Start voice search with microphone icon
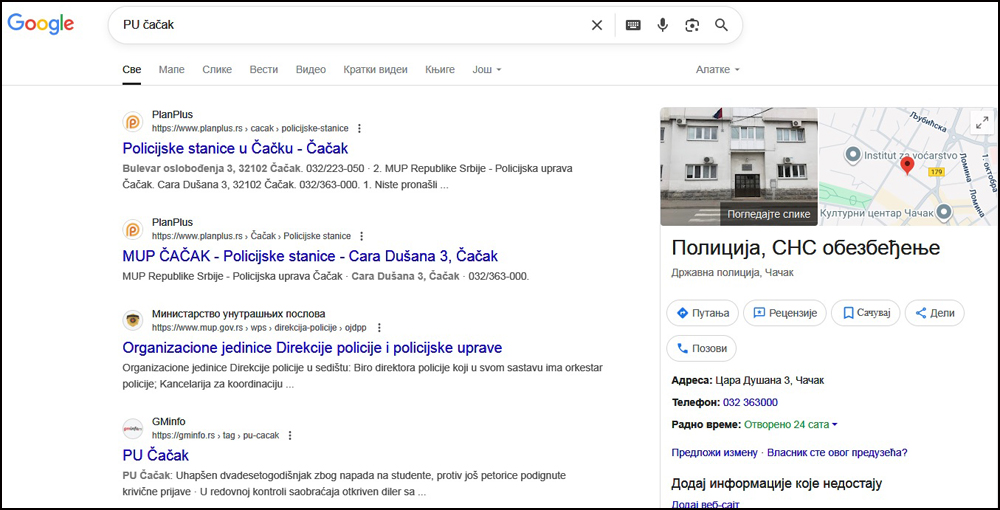Image resolution: width=1000 pixels, height=510 pixels. [x=663, y=25]
